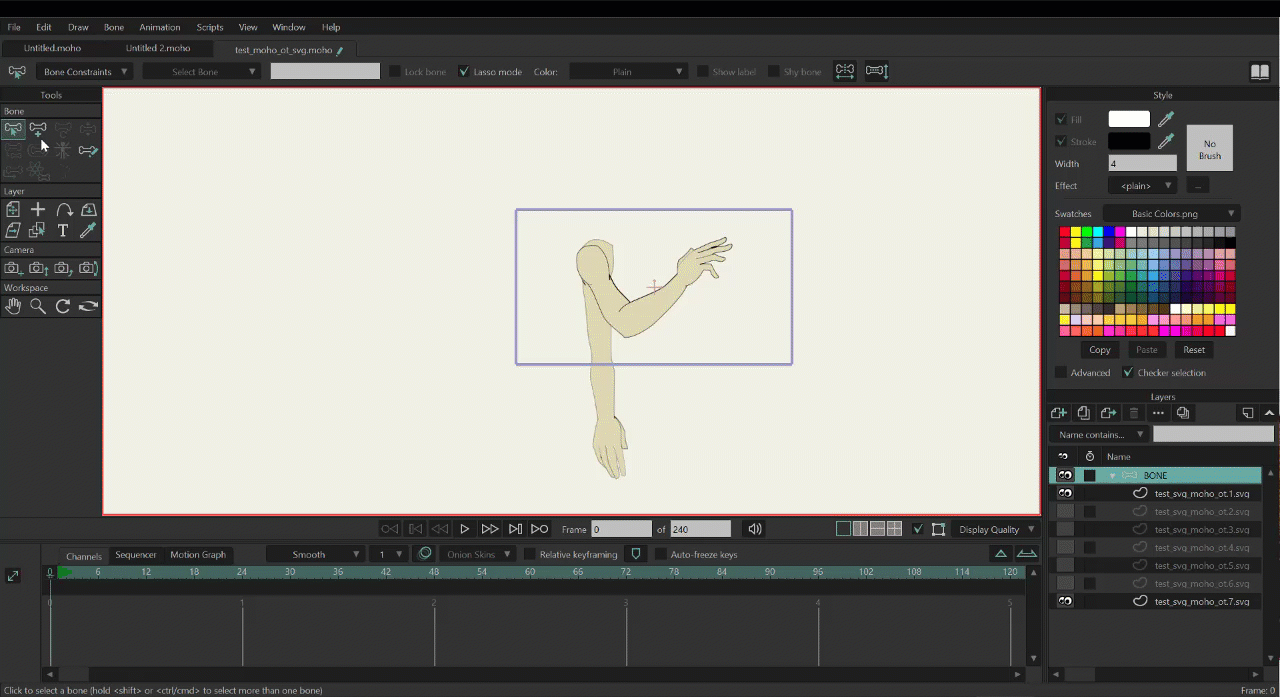Open the Animation menu
Screen dimensions: 1280x697
pos(160,27)
